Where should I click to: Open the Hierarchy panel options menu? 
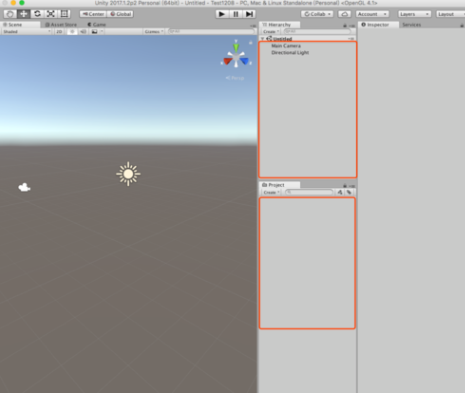click(352, 26)
